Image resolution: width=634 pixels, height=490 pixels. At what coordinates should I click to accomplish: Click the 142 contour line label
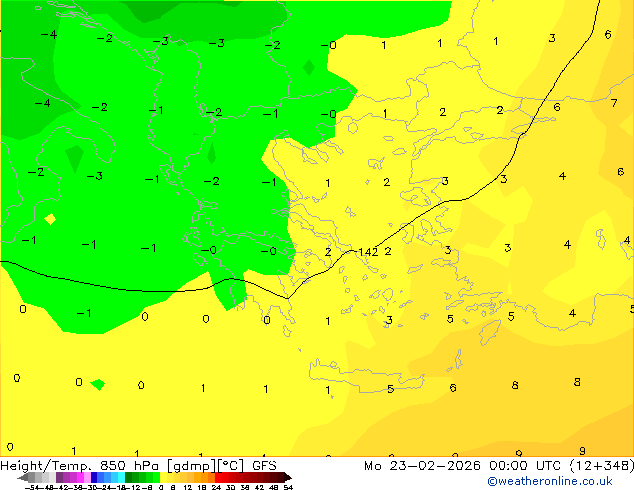(368, 252)
